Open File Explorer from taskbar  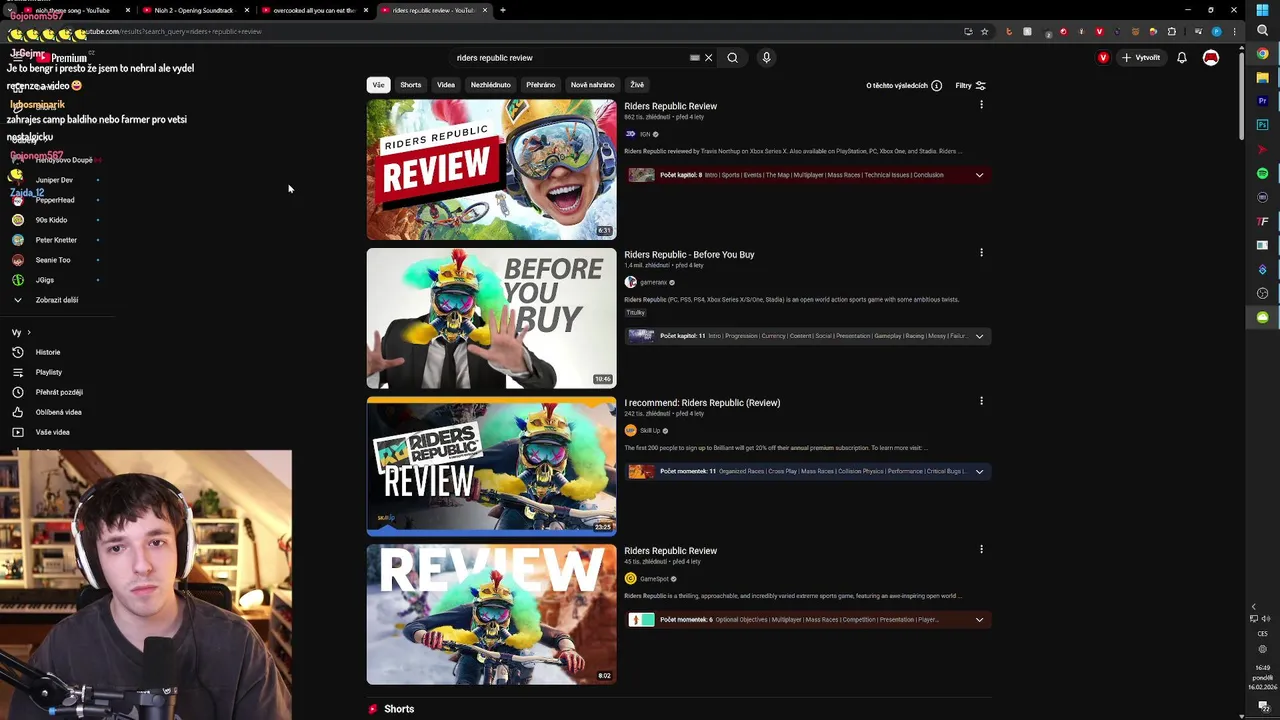1262,77
